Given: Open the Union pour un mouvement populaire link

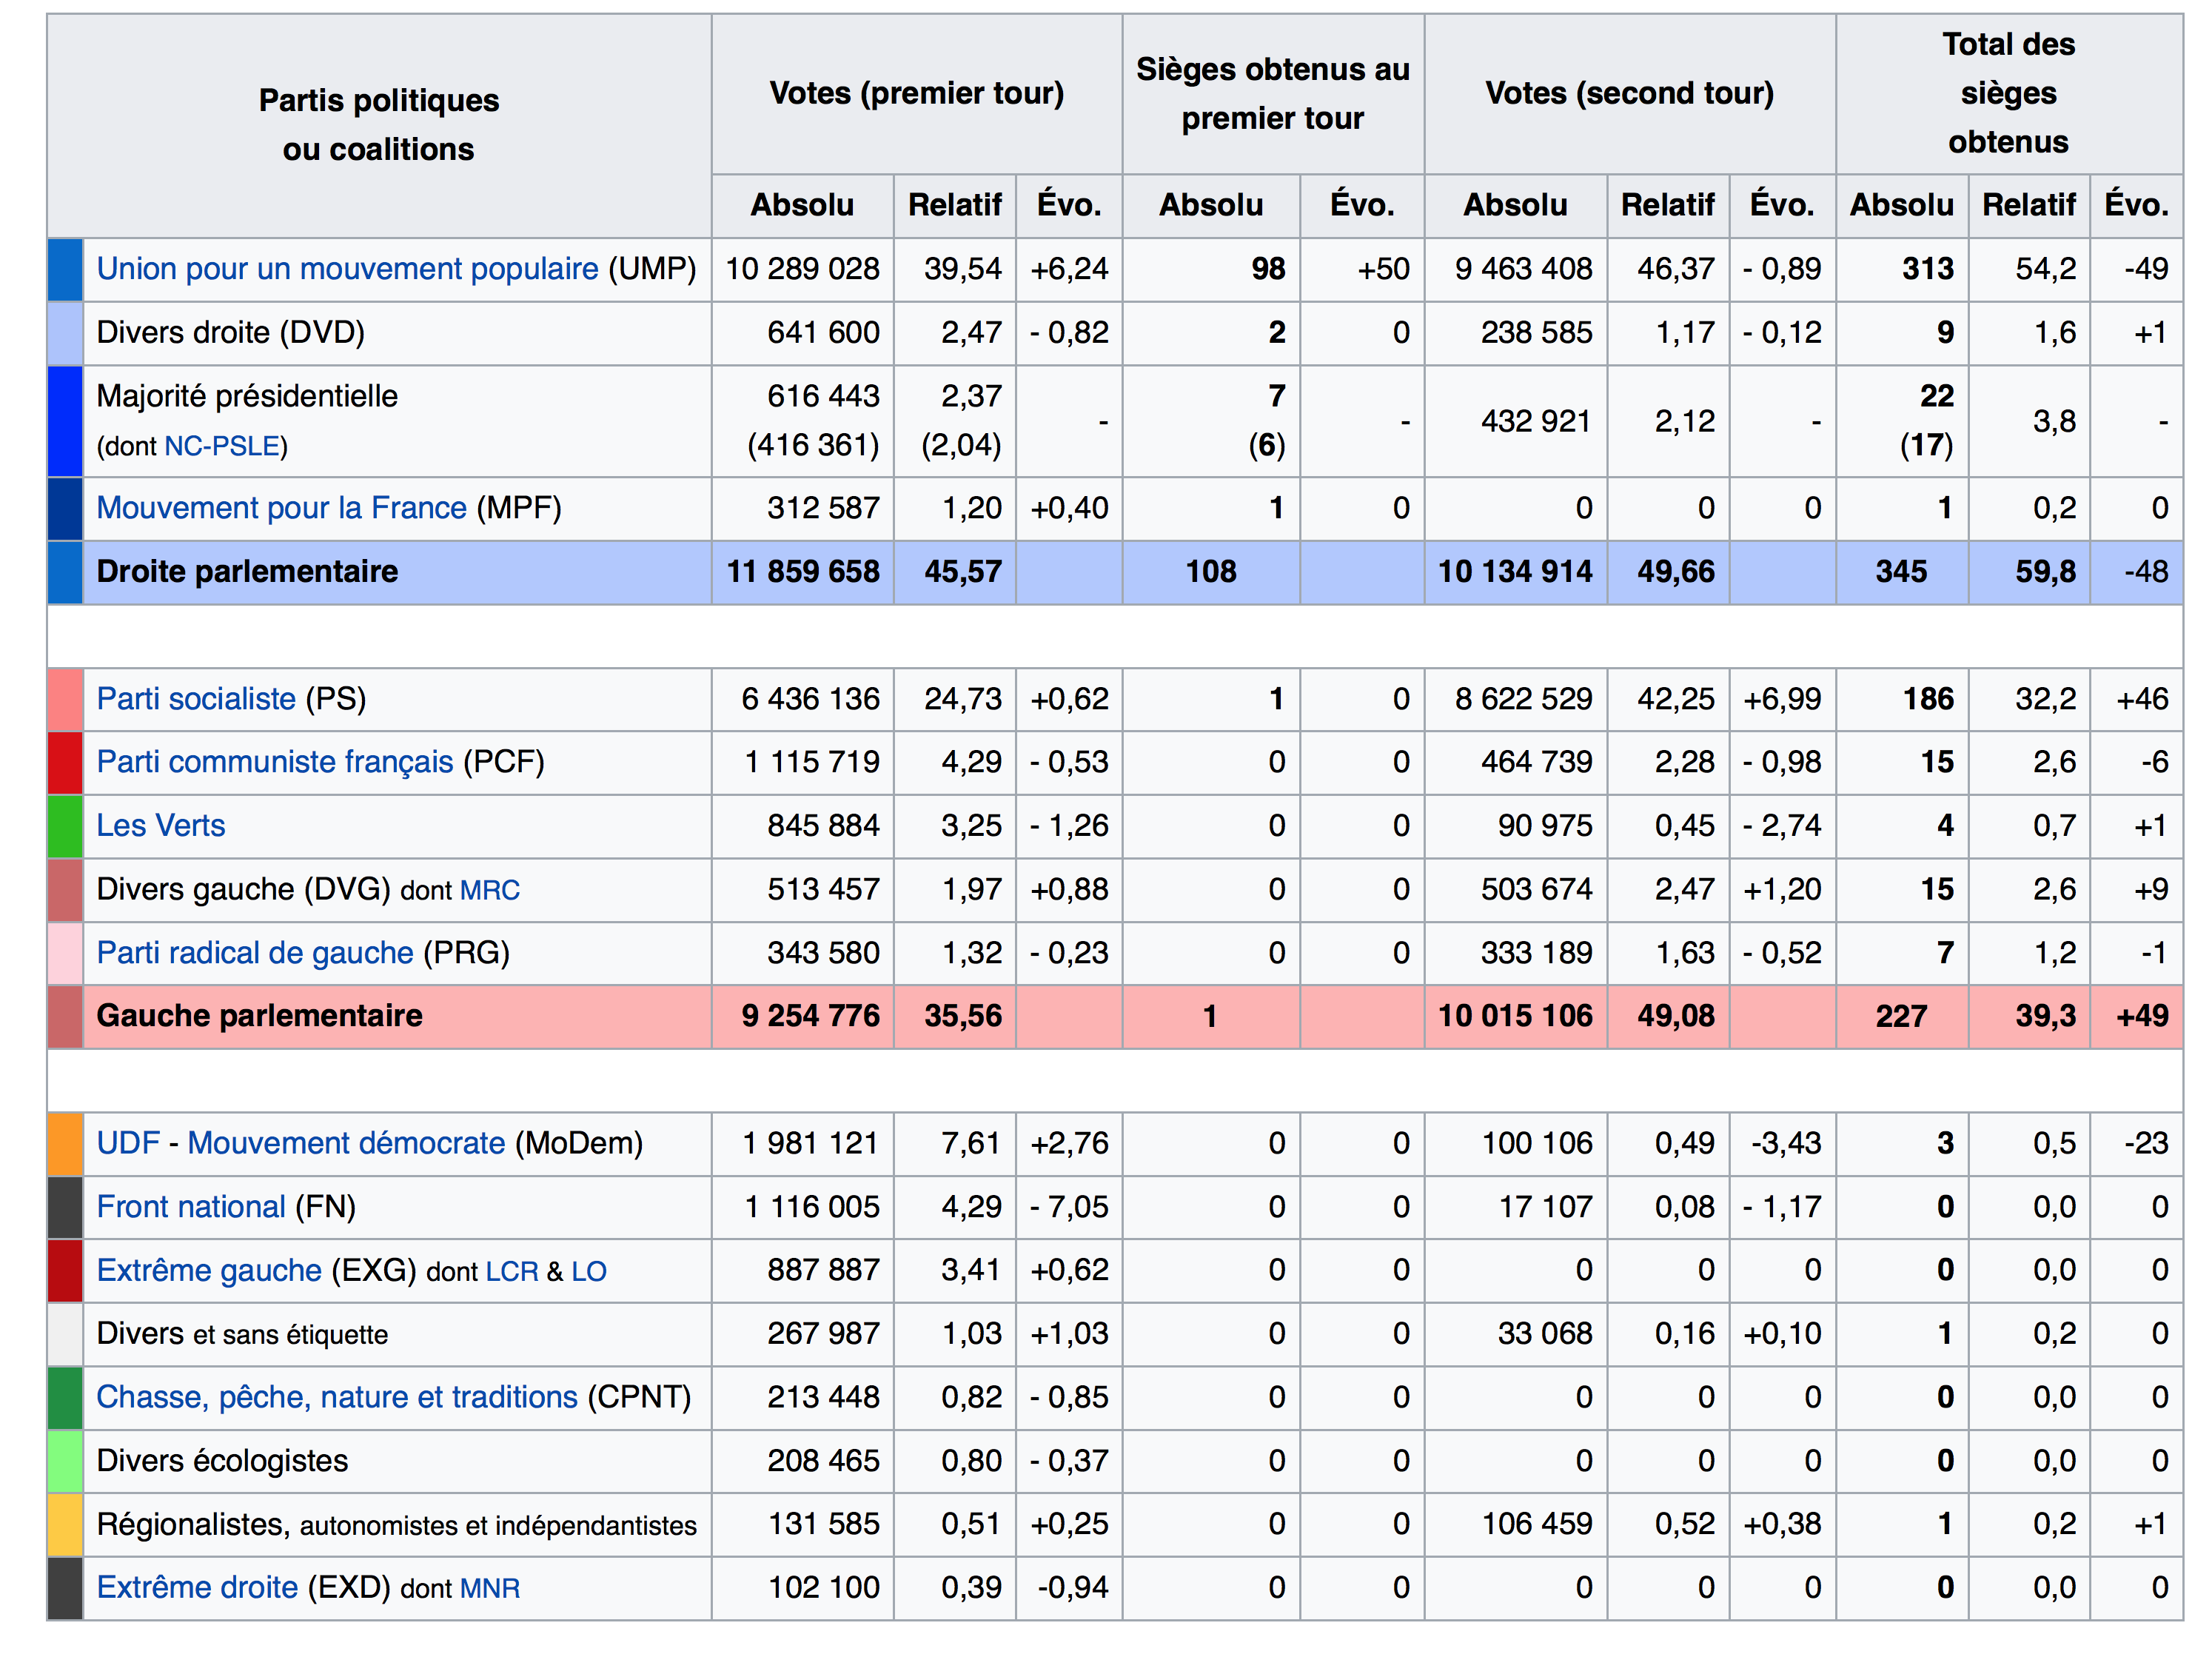Looking at the screenshot, I should 347,269.
